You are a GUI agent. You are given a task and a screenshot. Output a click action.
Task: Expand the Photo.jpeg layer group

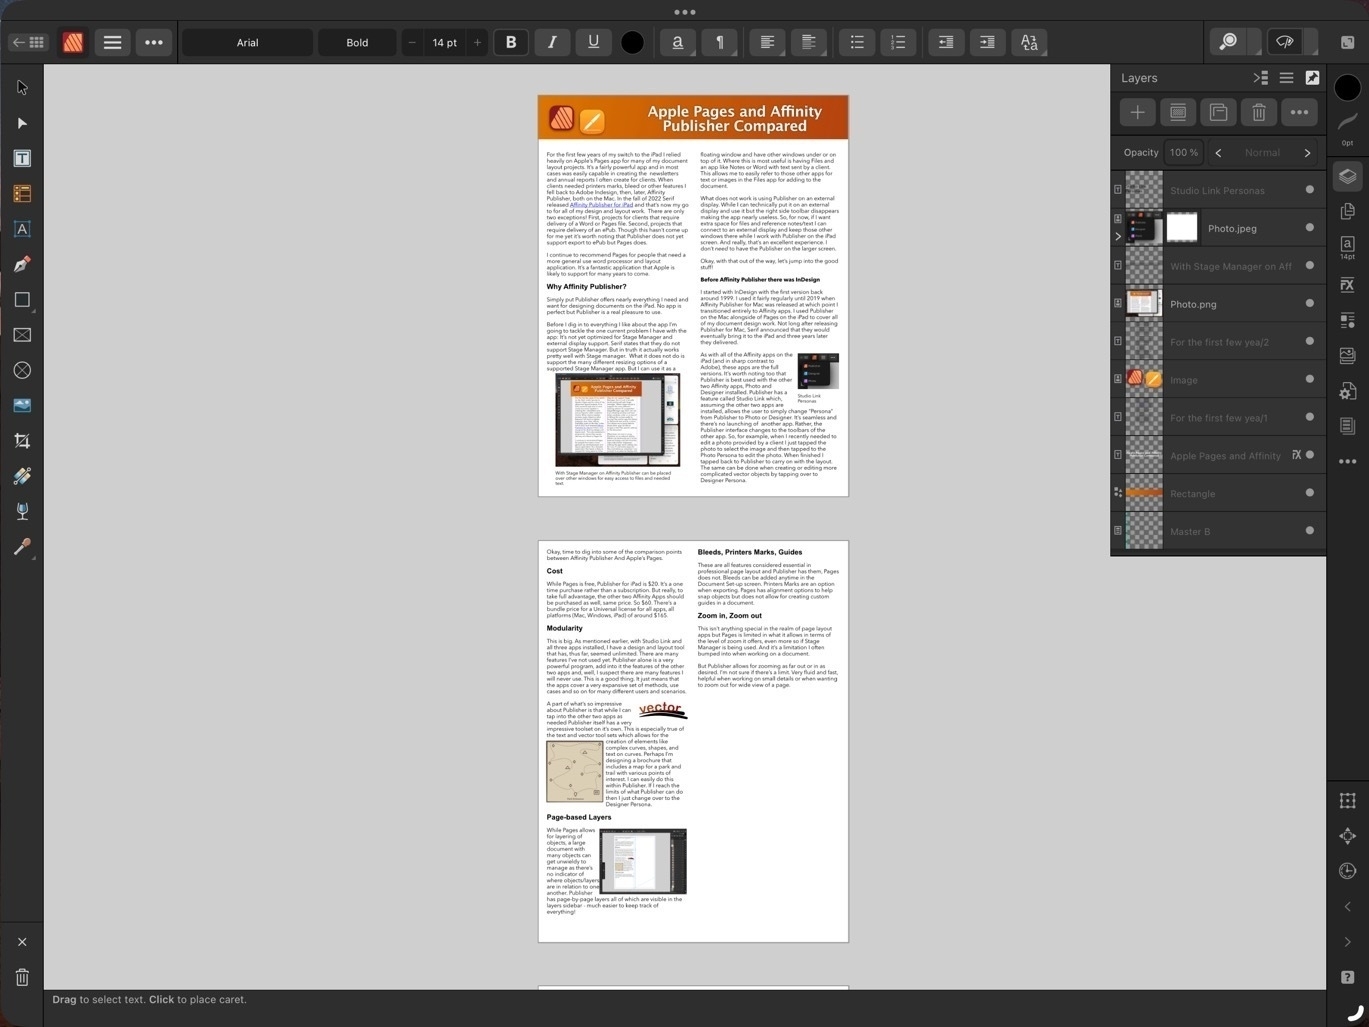[x=1117, y=236]
